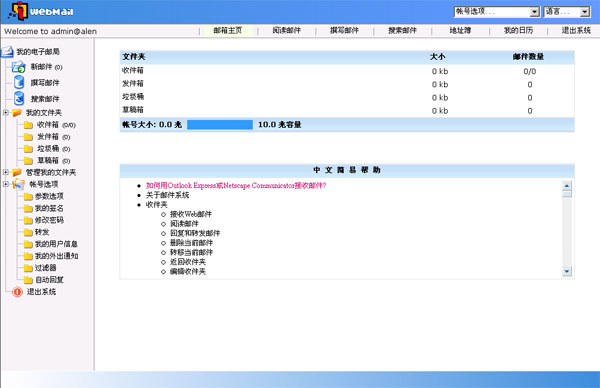
Task: Click the 草稿箱 folder icon in sidebar
Action: pyautogui.click(x=28, y=160)
